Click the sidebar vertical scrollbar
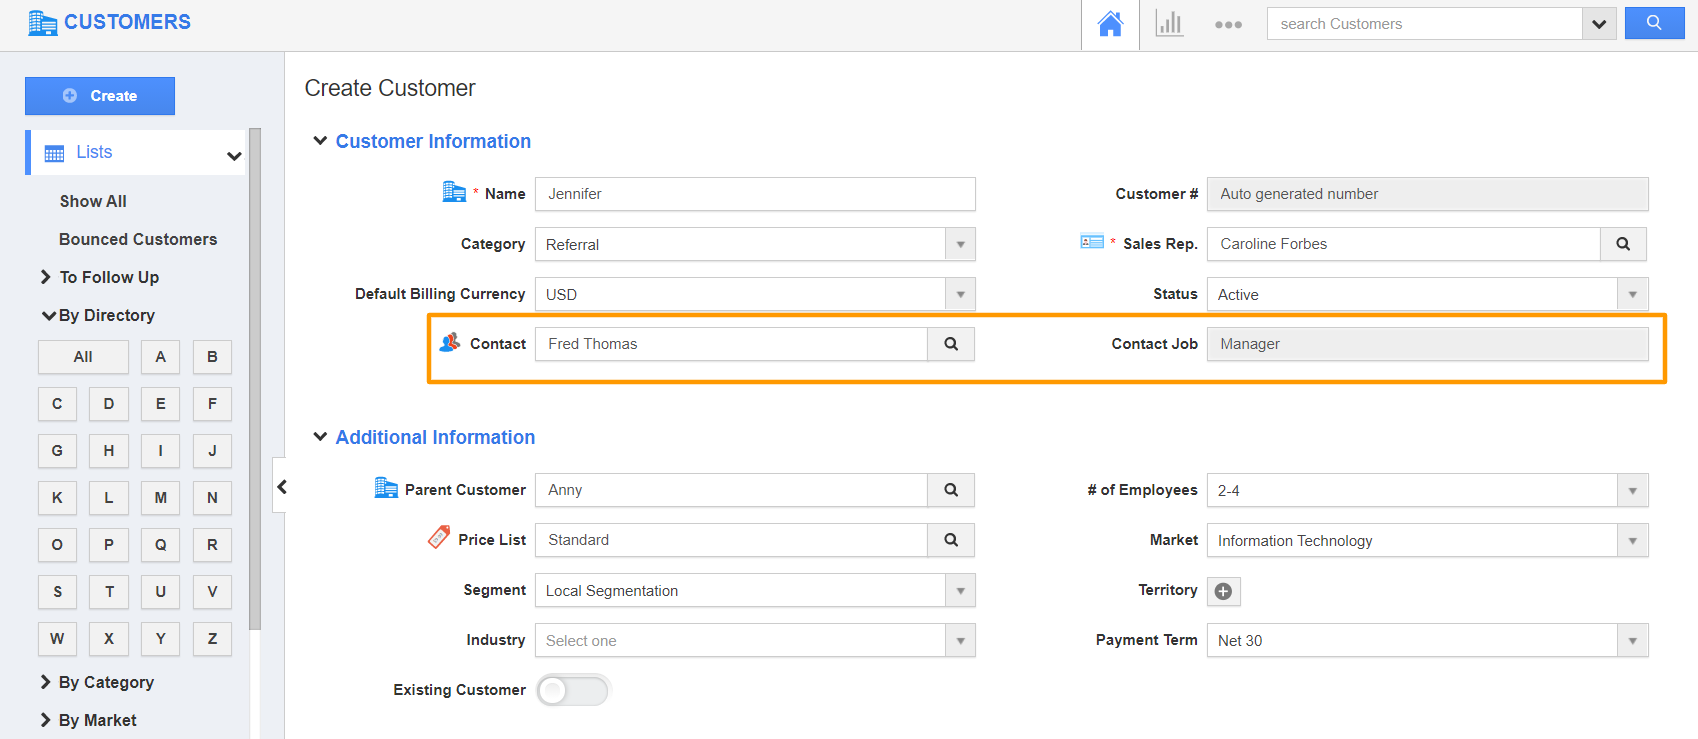 click(x=255, y=379)
